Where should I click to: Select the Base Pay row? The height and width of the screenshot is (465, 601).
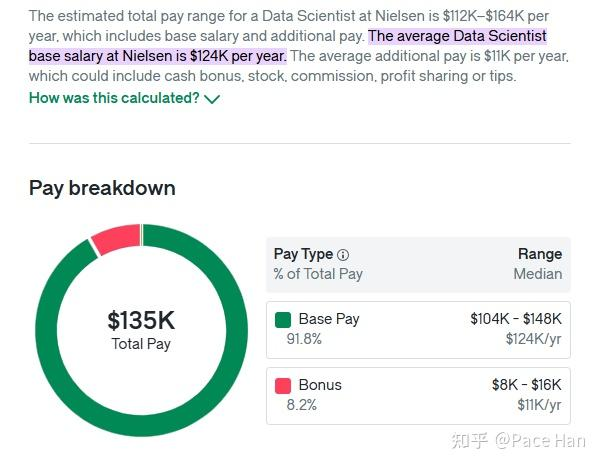coord(418,330)
